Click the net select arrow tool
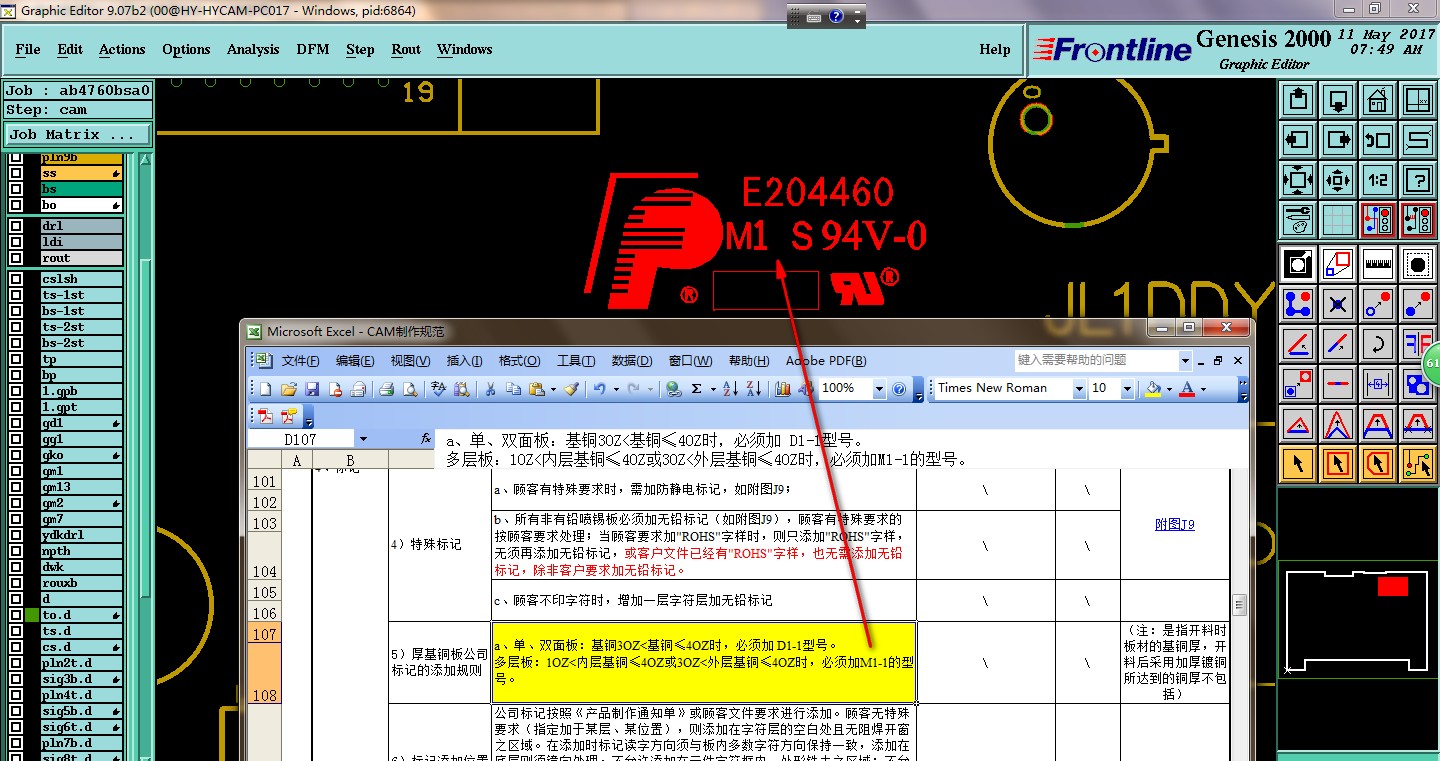Screen dimensions: 1440x761 click(x=1417, y=463)
